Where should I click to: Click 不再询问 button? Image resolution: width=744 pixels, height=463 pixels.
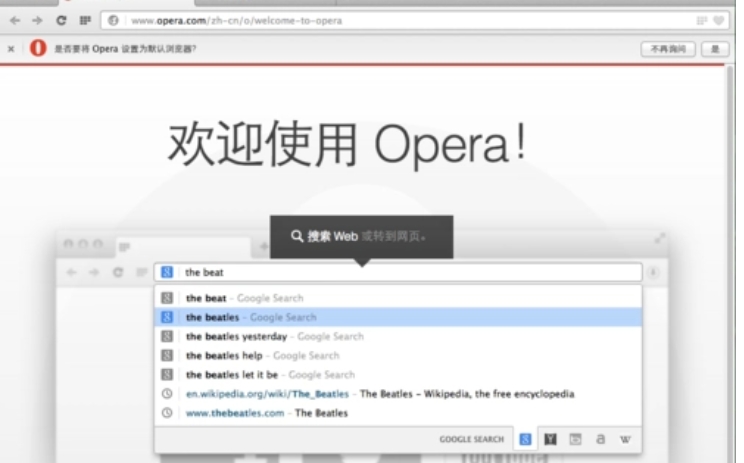(668, 49)
